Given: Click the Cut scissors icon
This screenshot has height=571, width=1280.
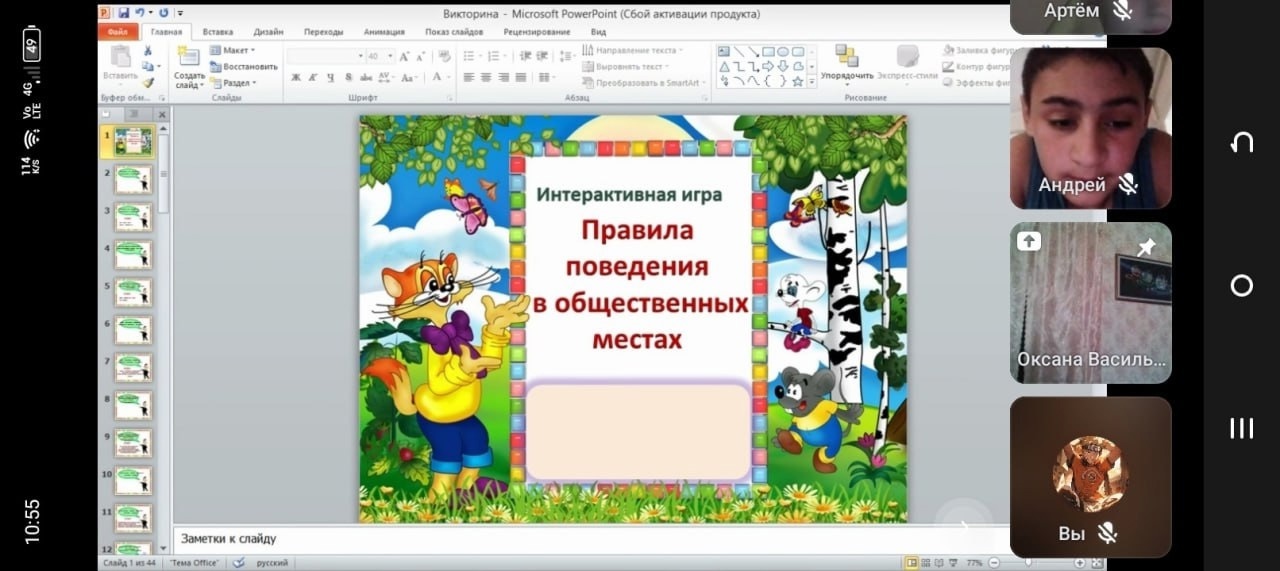Looking at the screenshot, I should tap(149, 51).
